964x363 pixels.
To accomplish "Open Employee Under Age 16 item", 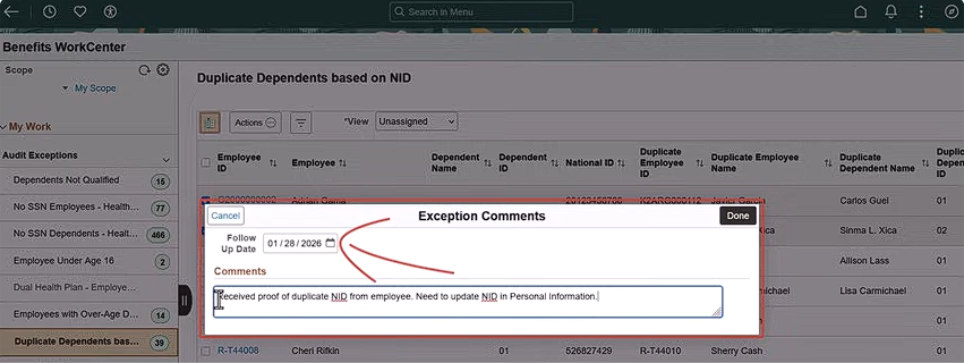I will 63,261.
